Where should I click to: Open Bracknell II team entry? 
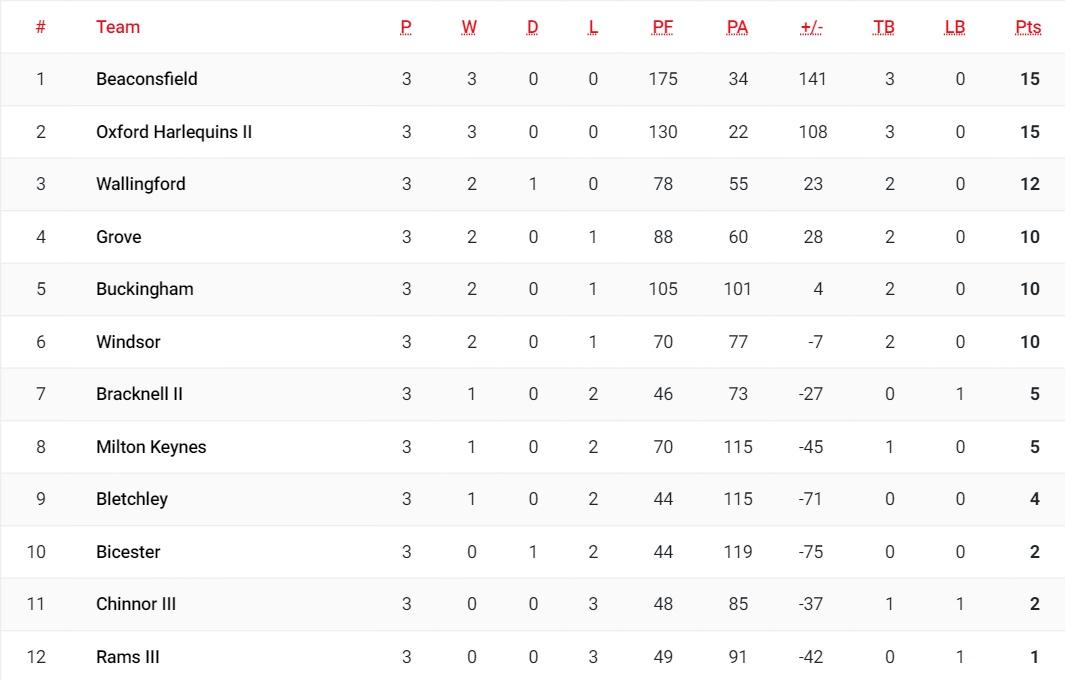[x=139, y=394]
